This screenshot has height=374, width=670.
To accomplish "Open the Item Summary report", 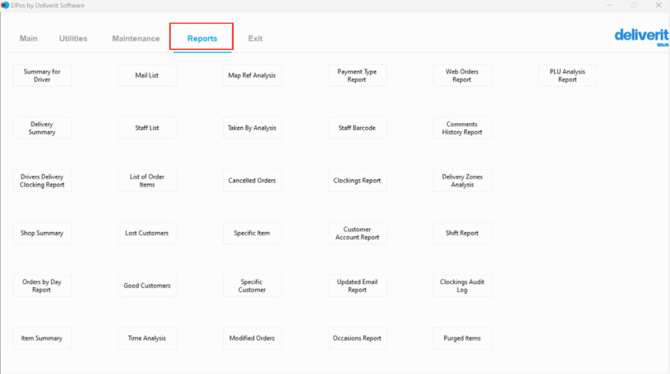I will (42, 338).
